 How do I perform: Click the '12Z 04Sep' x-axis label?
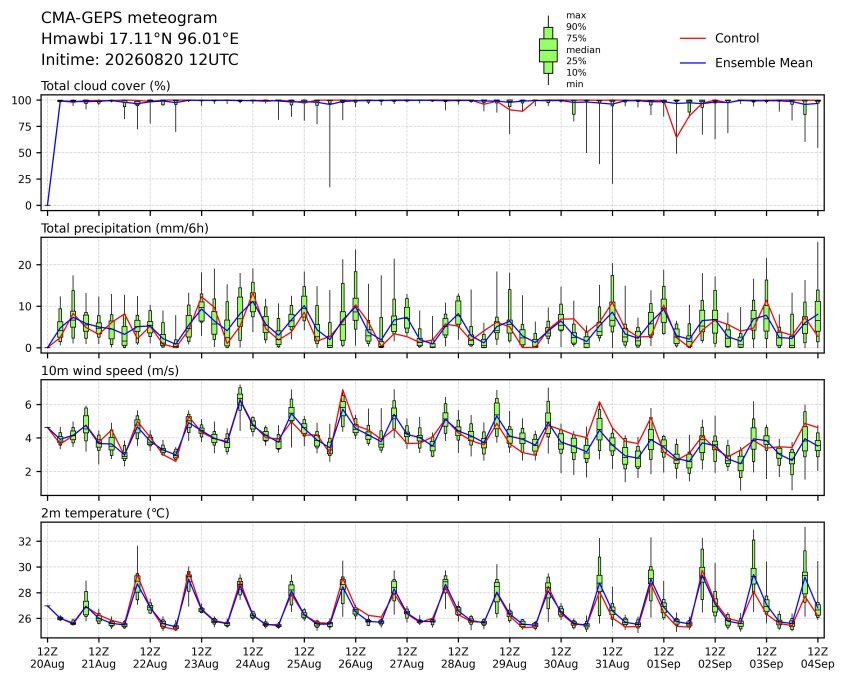point(818,658)
